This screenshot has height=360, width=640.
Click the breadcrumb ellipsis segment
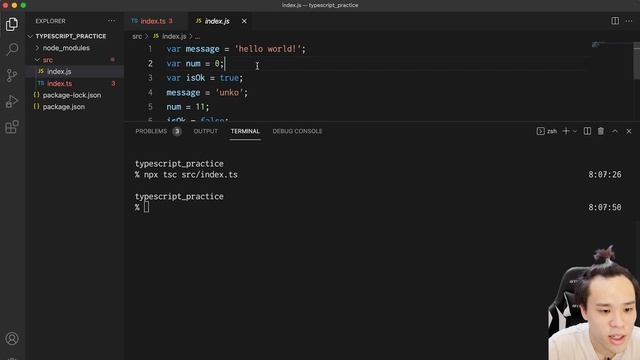tap(198, 36)
